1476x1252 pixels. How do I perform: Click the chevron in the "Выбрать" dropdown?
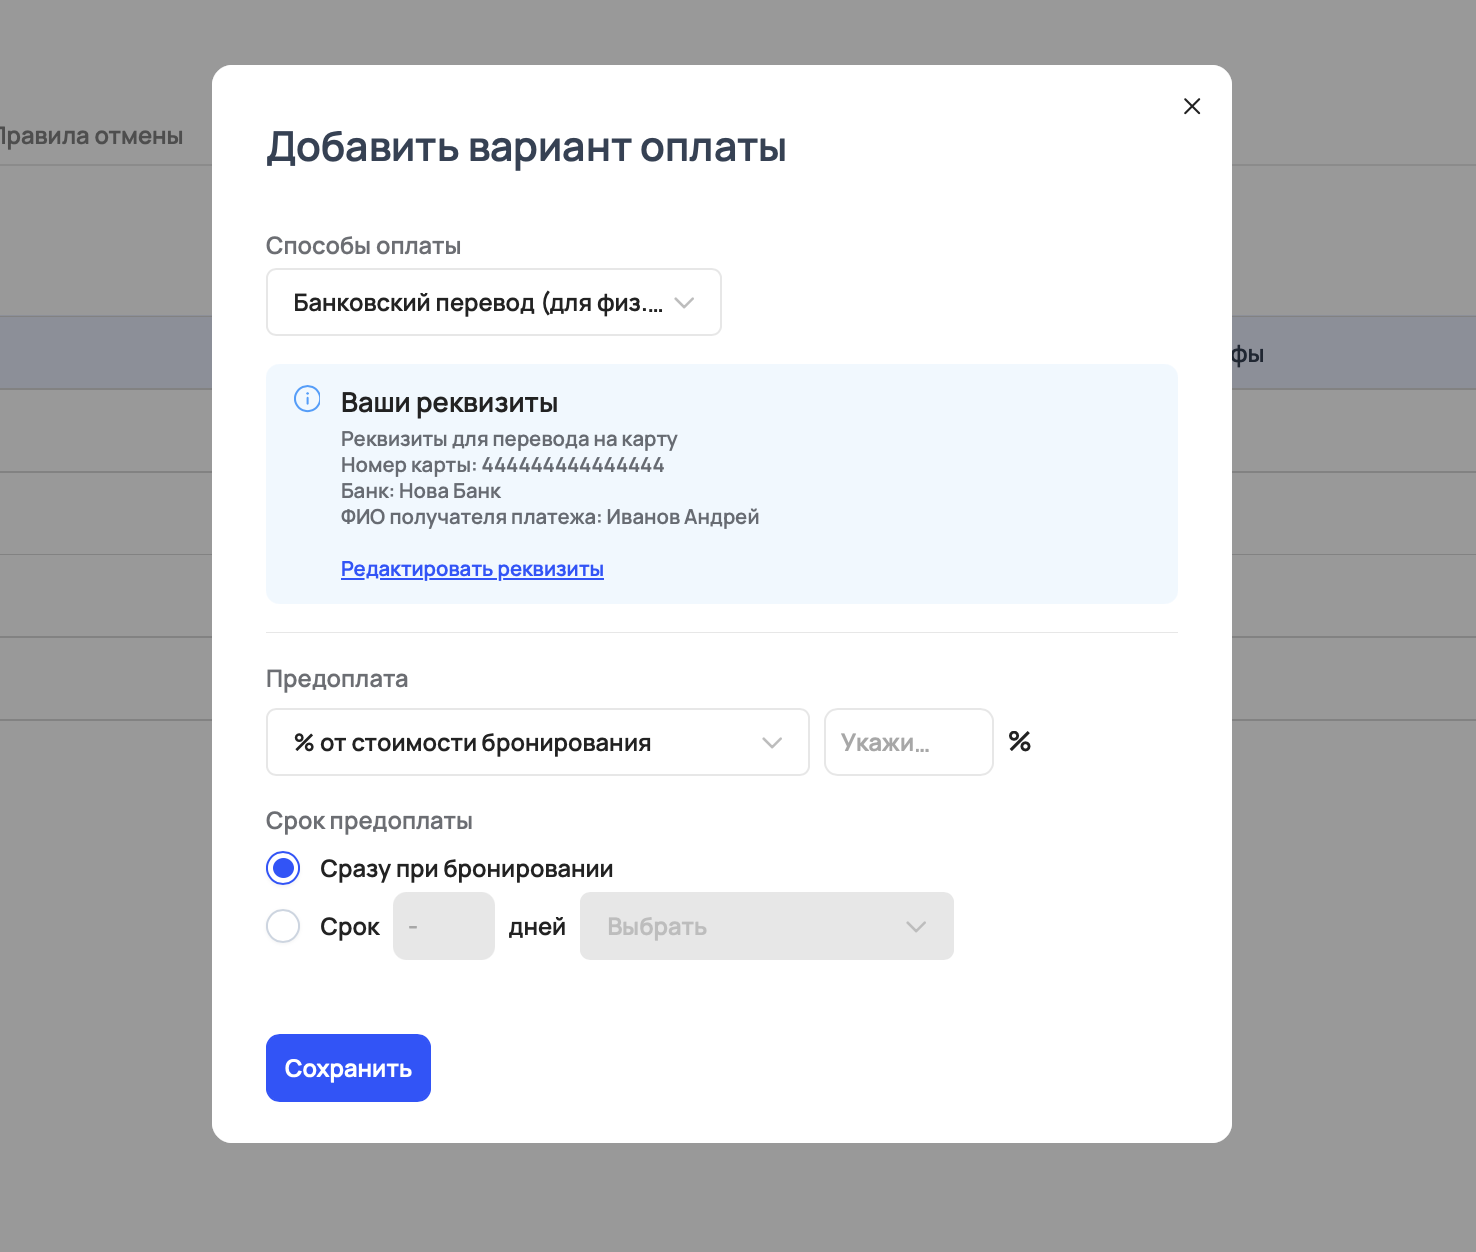915,927
